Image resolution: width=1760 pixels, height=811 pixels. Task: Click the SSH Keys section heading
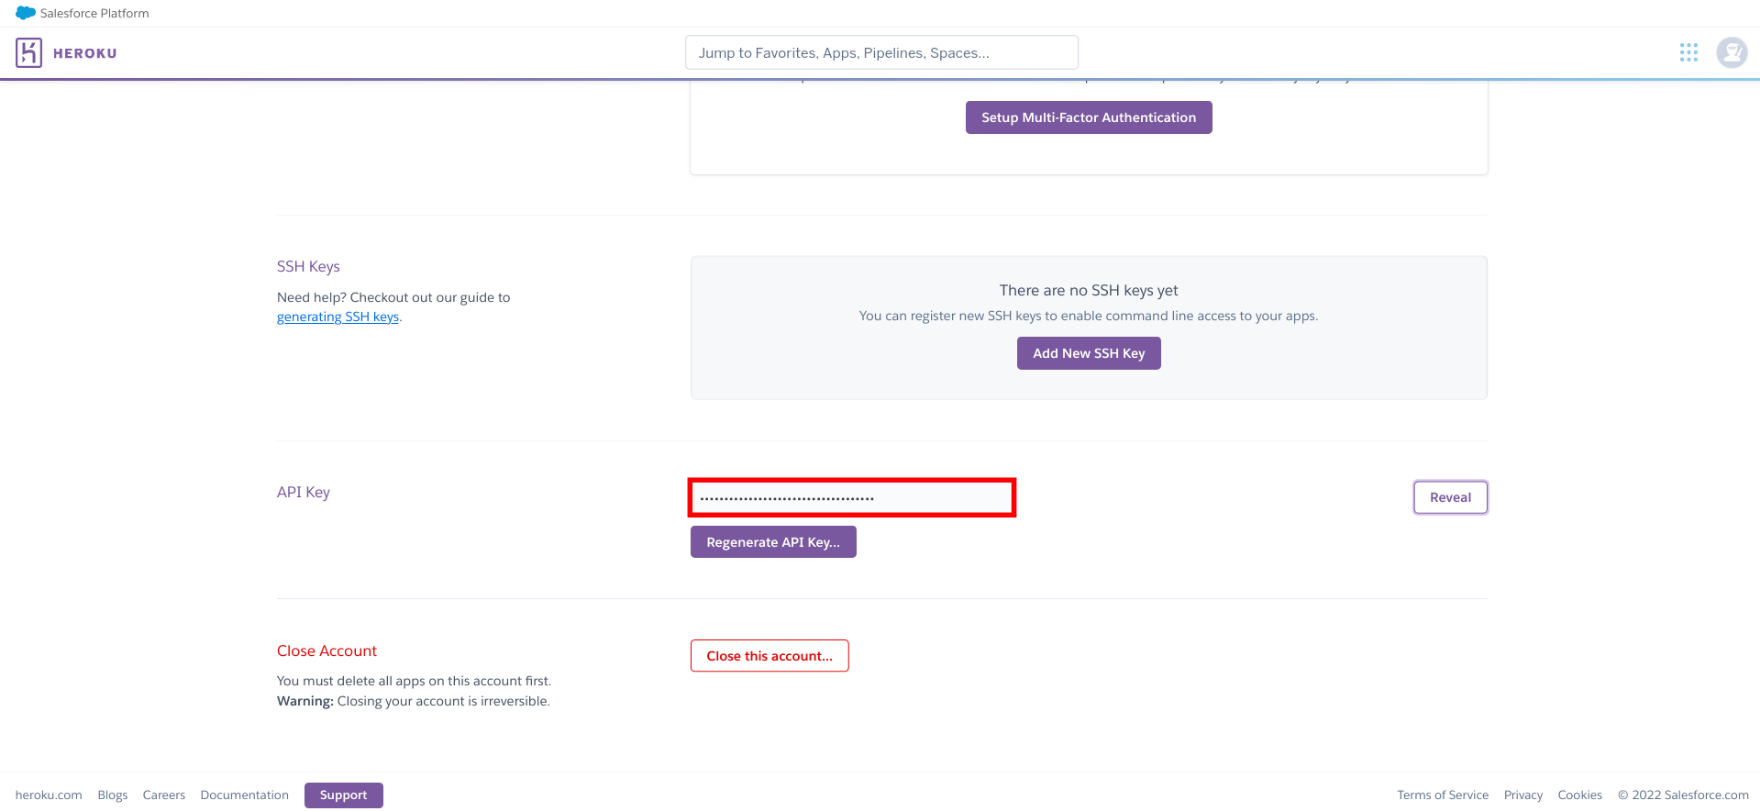tap(308, 266)
